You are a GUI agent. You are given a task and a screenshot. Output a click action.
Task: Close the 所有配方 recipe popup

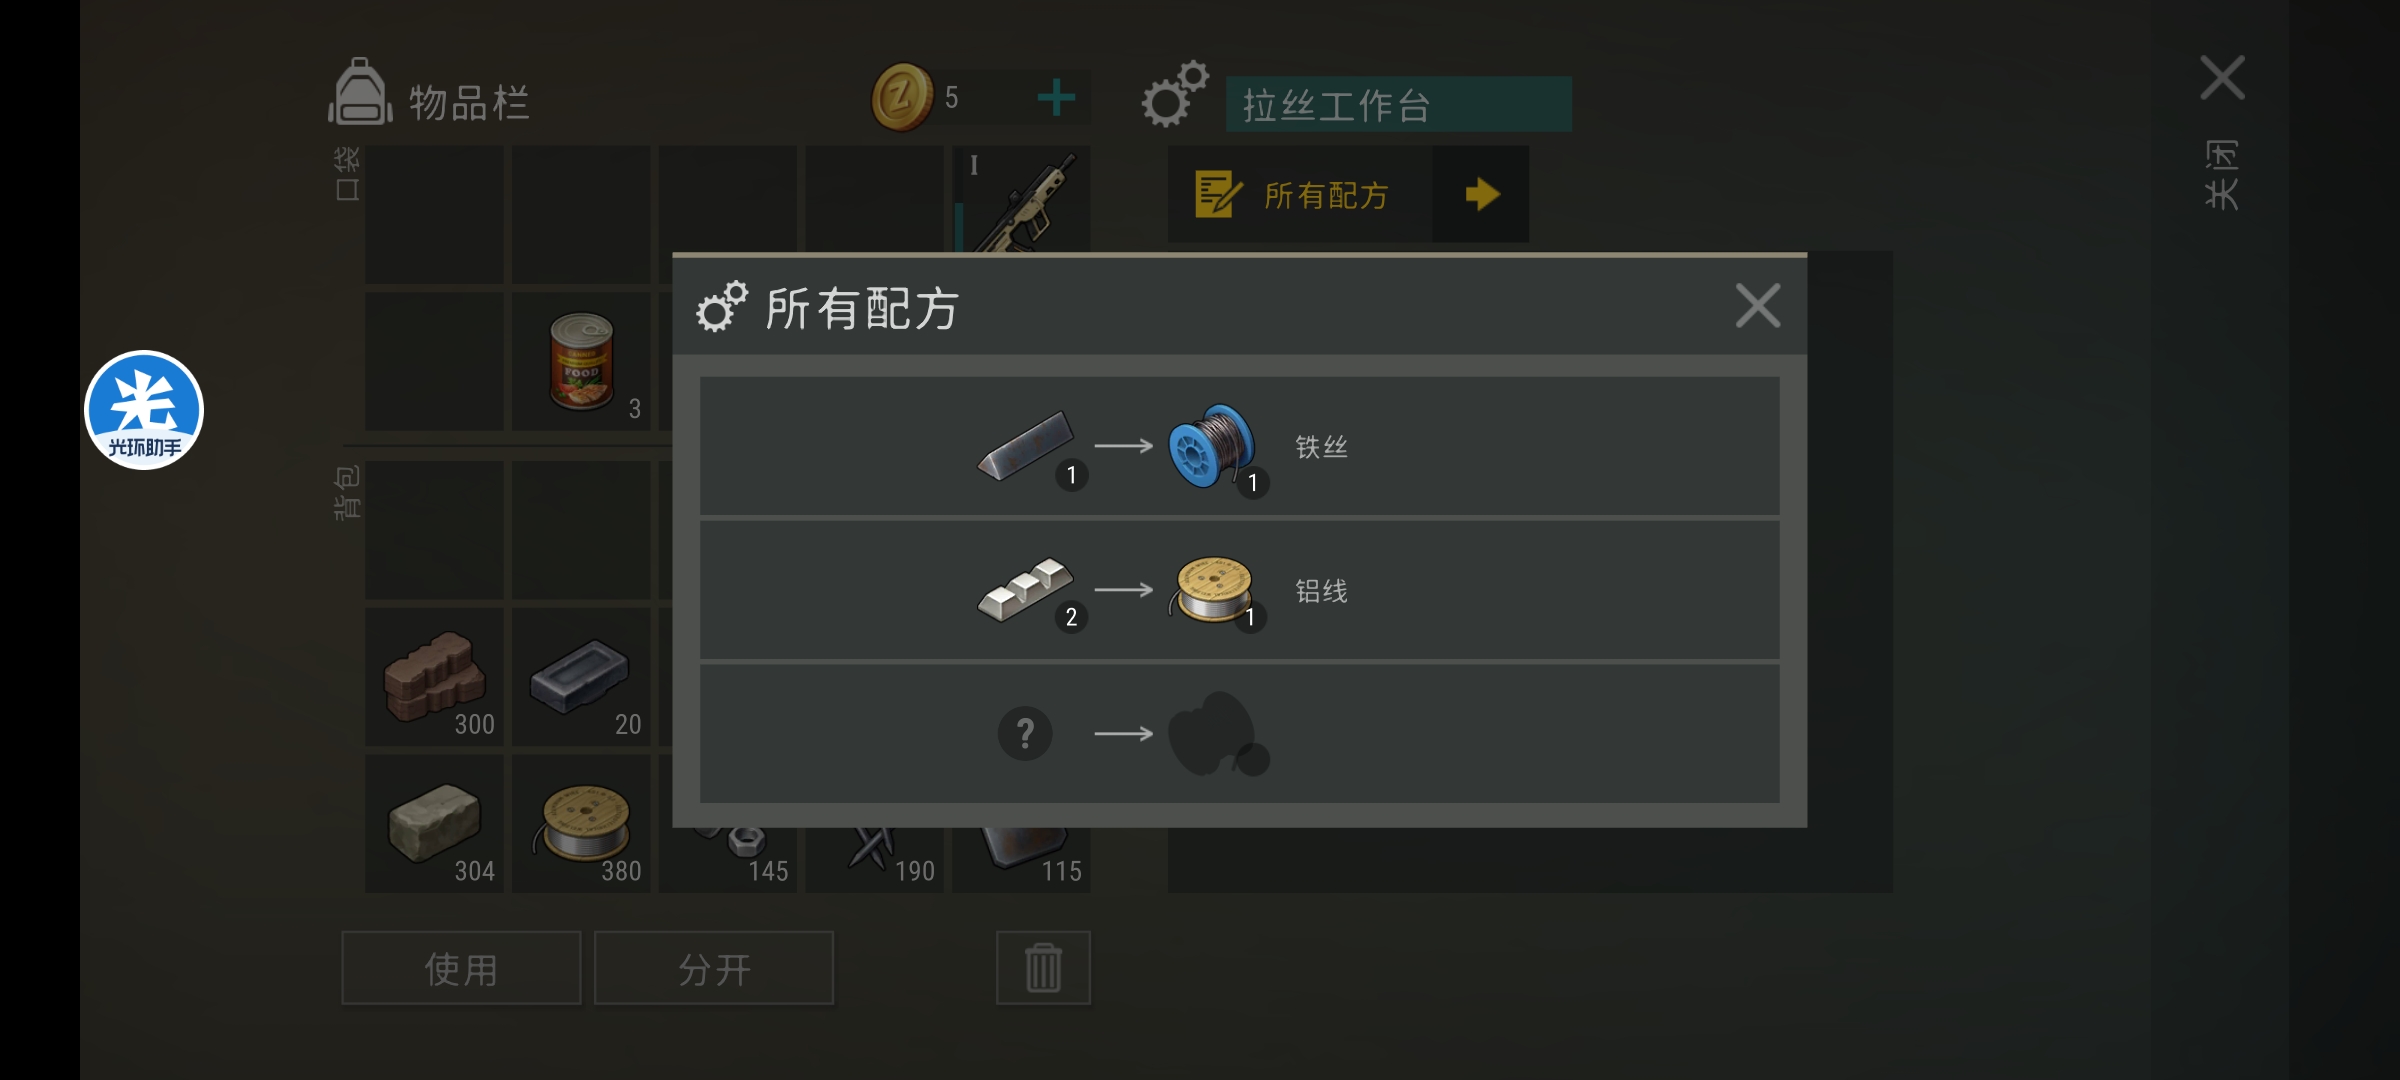click(x=1758, y=306)
